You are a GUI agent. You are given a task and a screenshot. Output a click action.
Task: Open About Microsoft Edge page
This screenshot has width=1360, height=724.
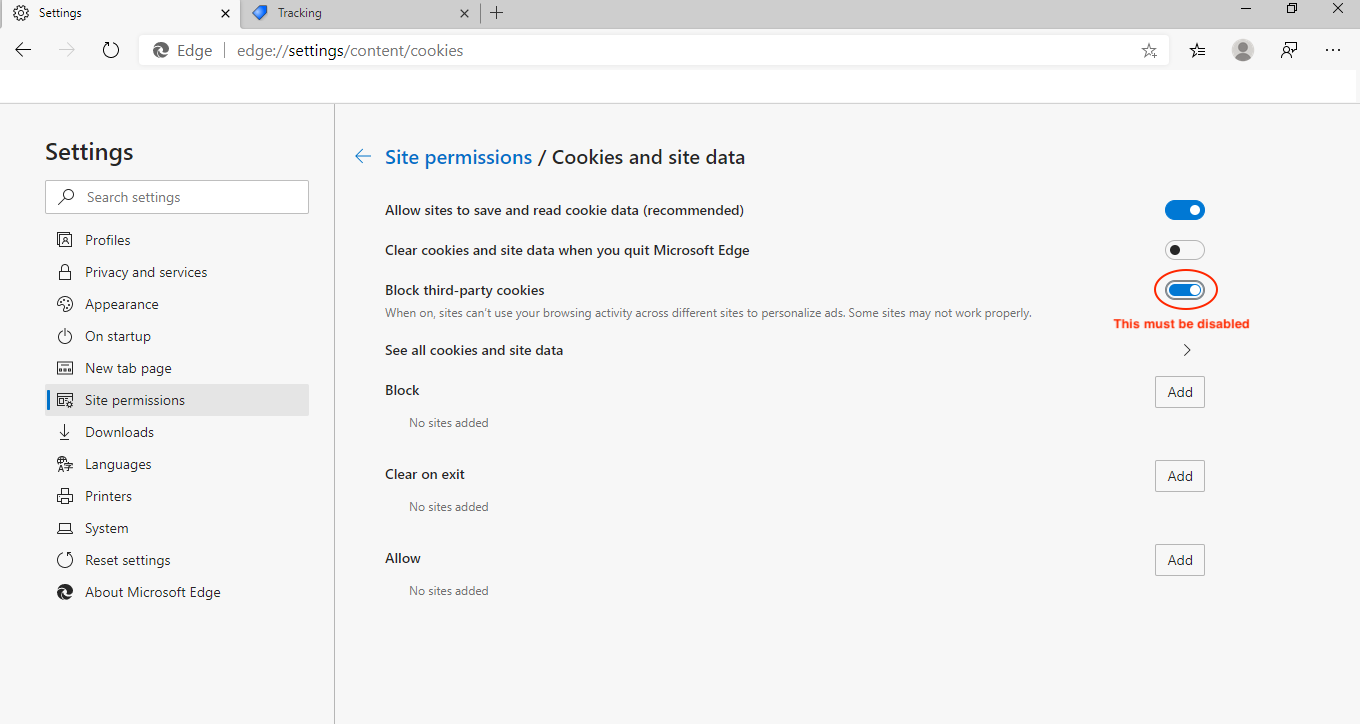[x=177, y=592]
